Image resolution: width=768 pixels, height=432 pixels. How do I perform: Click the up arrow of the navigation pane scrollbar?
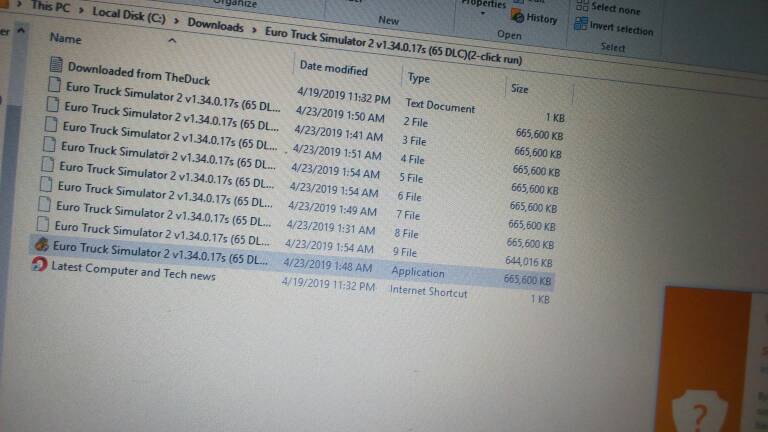(21, 30)
